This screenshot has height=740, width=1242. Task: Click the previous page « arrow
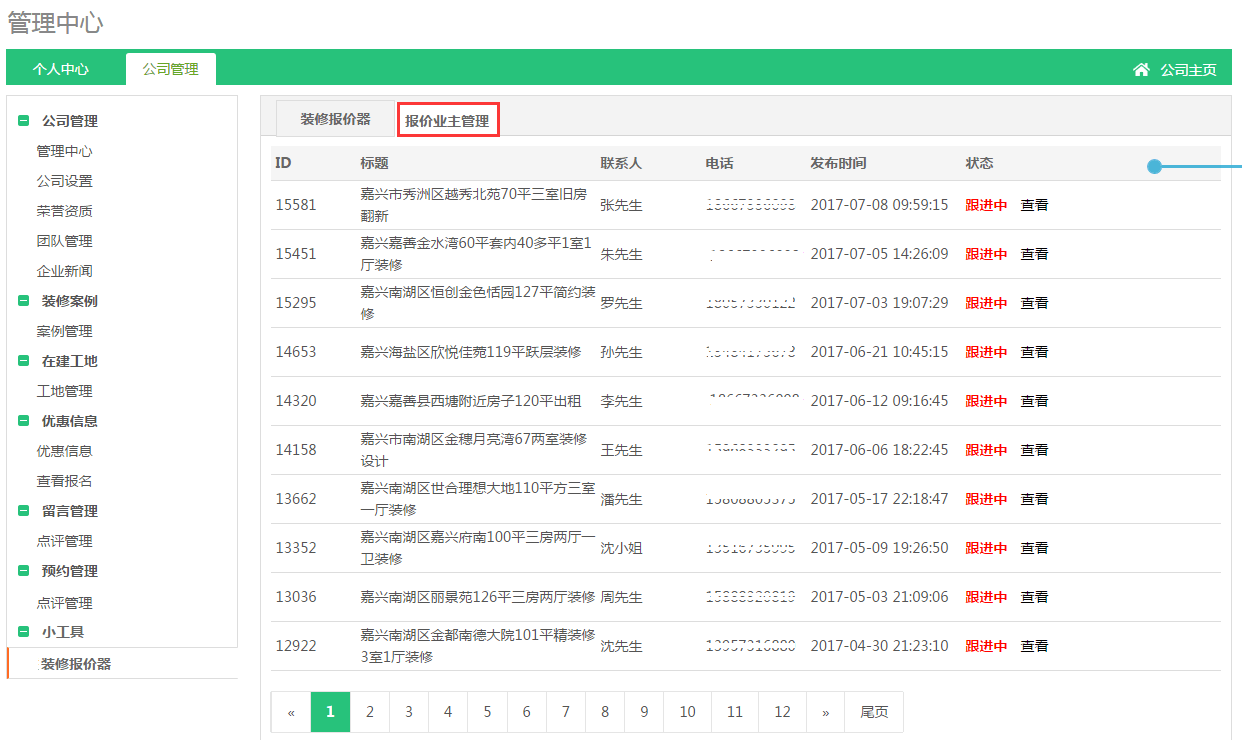coord(291,712)
